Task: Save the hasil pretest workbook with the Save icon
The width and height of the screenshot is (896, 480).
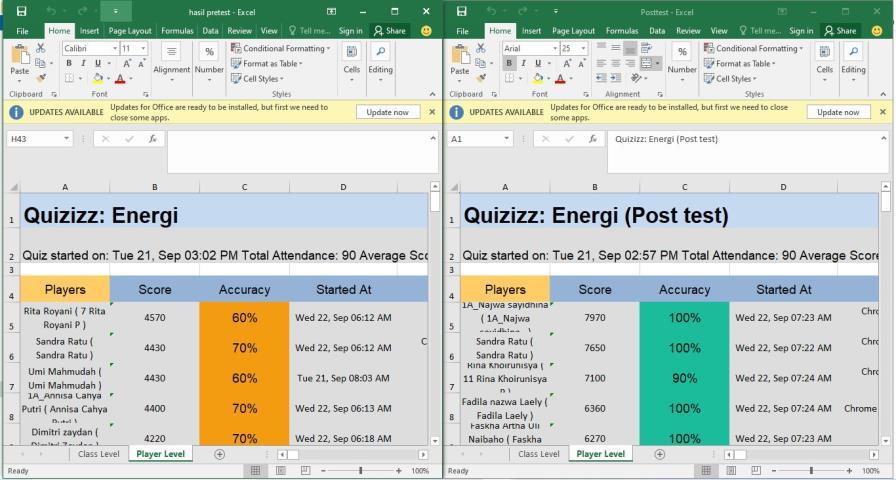Action: click(x=21, y=11)
